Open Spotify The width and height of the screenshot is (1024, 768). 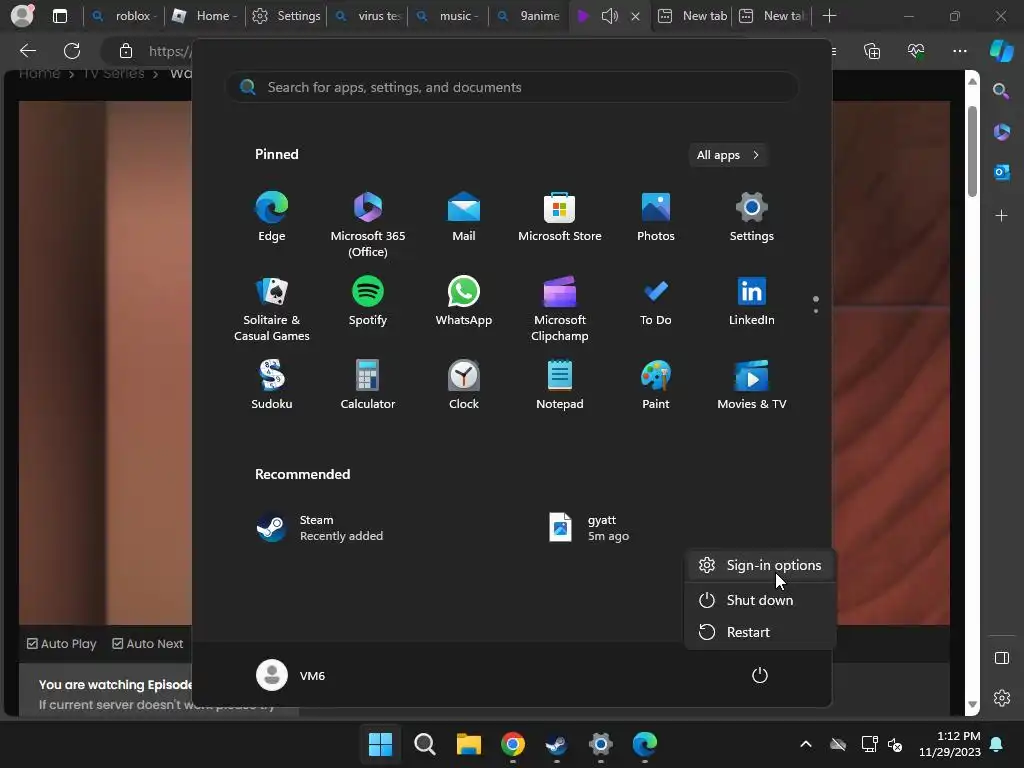(368, 301)
